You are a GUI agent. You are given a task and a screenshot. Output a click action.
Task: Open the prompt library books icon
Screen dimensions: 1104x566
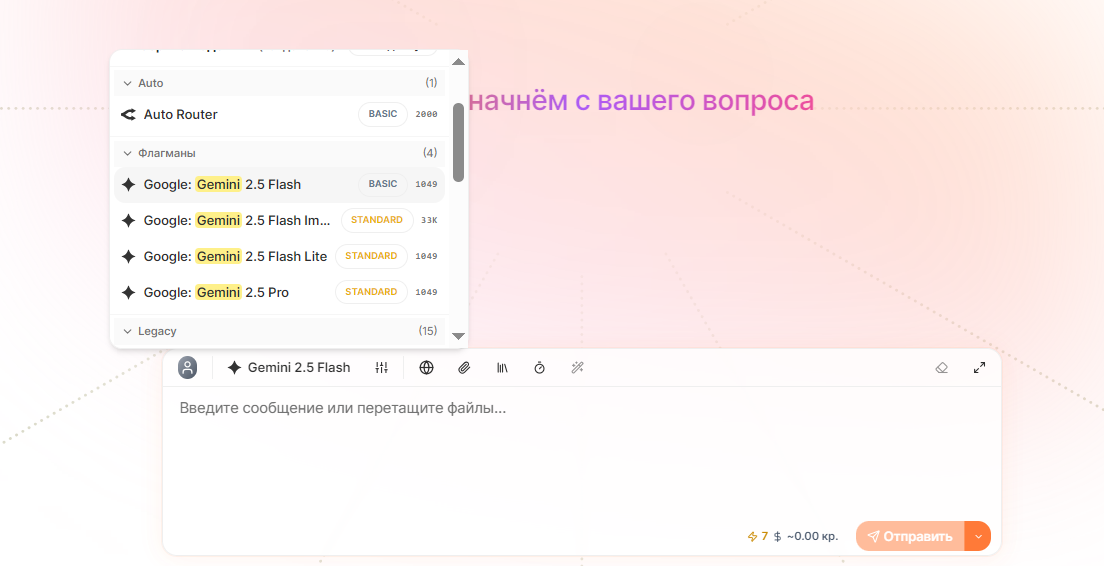pyautogui.click(x=502, y=367)
